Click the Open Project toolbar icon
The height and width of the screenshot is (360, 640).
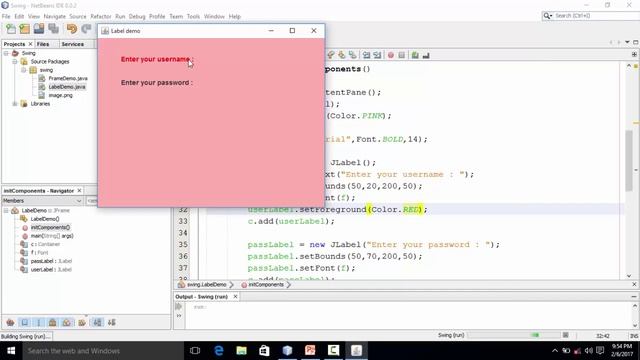click(x=39, y=29)
